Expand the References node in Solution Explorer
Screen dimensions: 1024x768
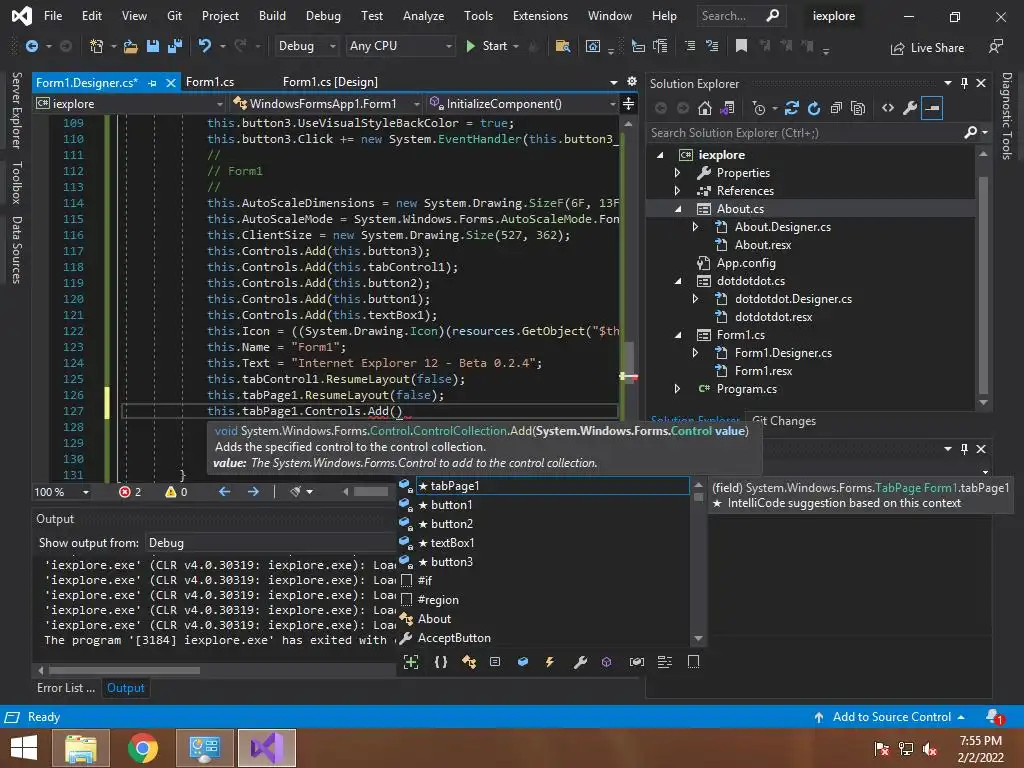(677, 191)
